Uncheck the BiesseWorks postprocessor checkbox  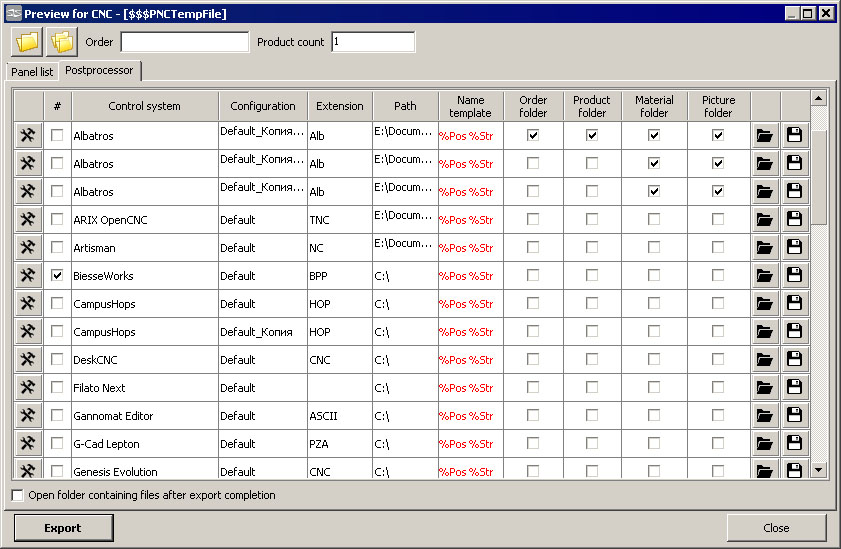tap(57, 275)
